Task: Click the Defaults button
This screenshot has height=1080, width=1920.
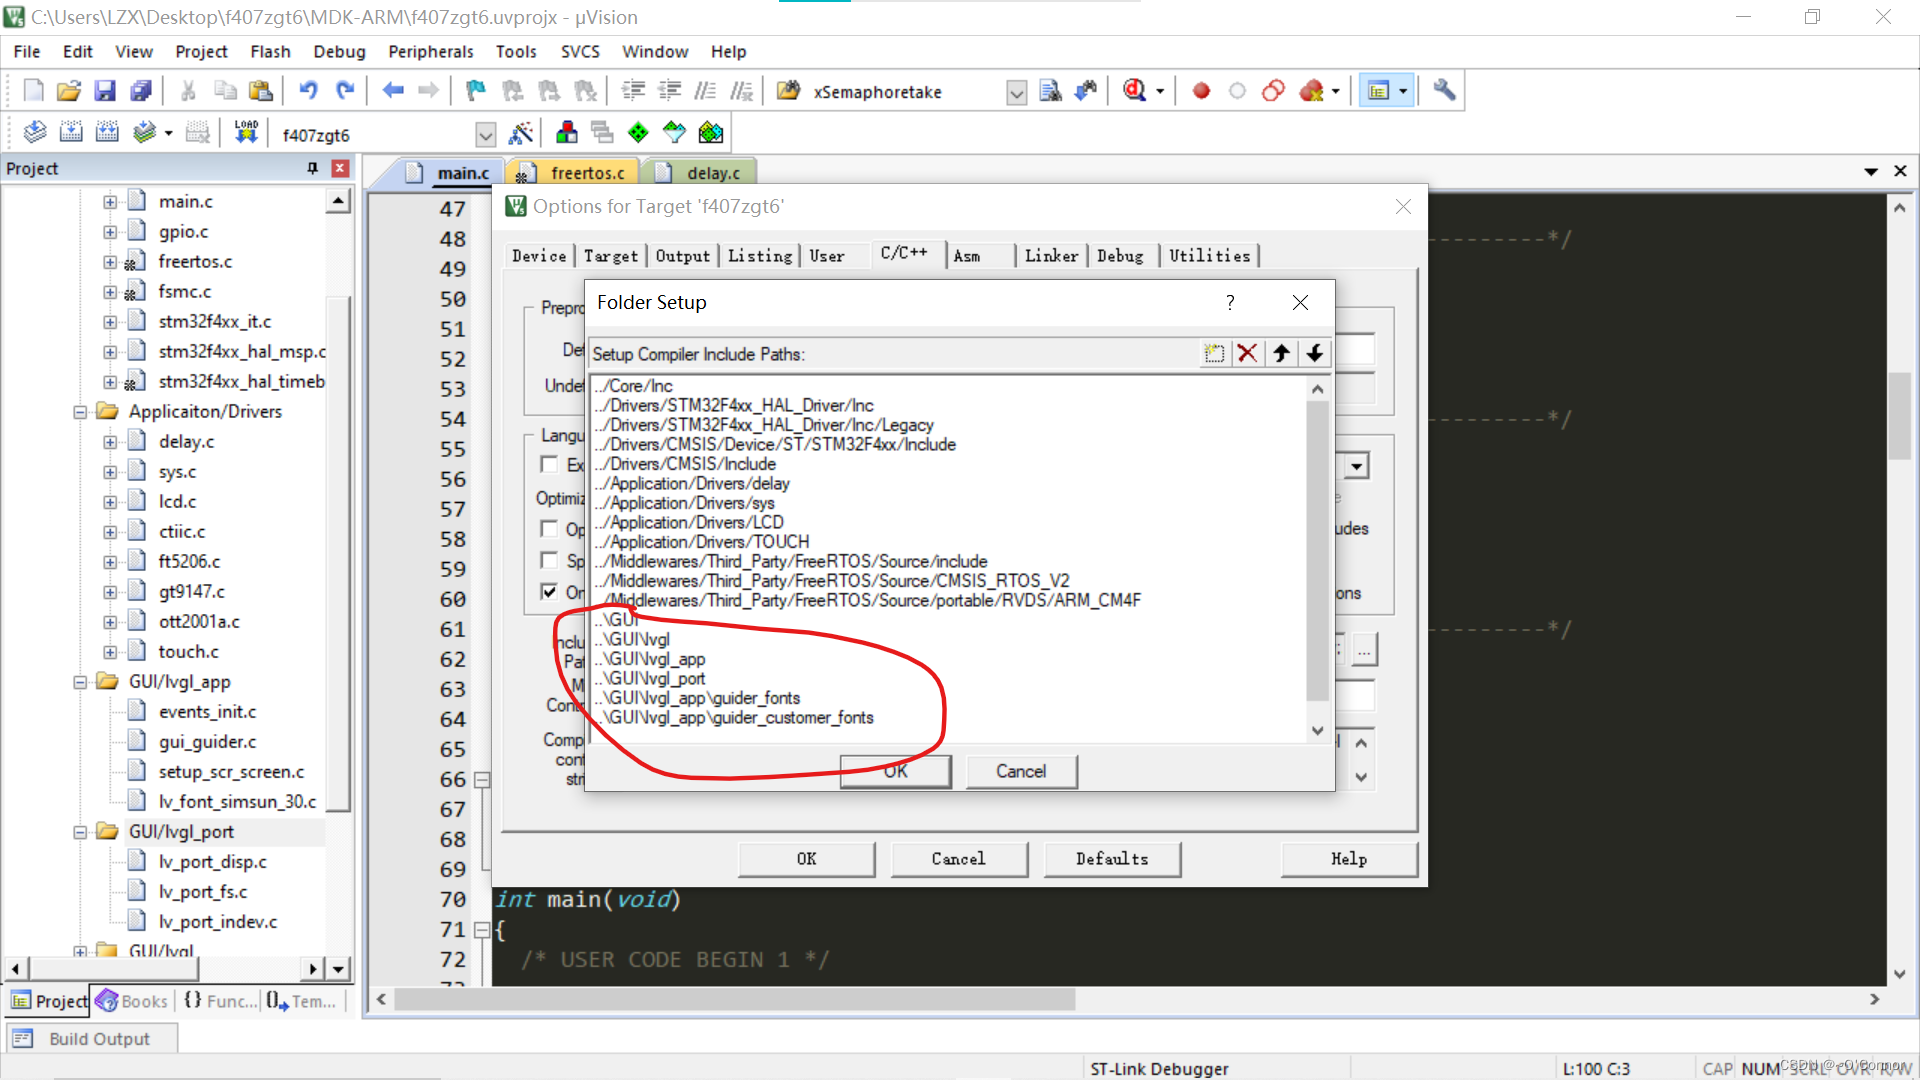Action: click(x=1111, y=859)
